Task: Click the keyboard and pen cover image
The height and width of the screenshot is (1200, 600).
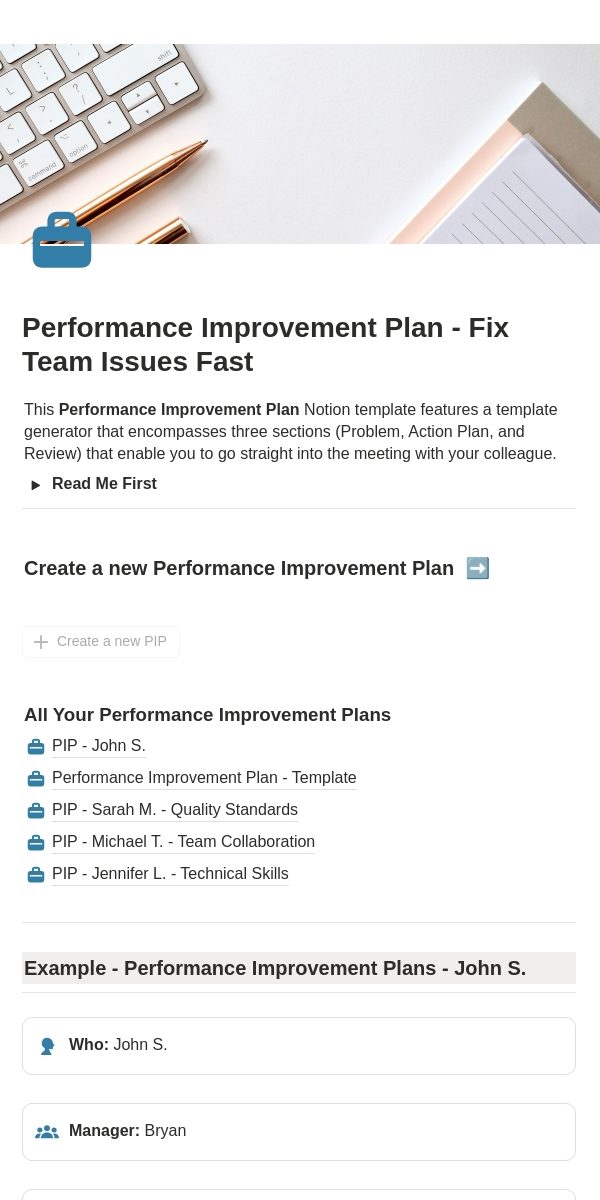Action: click(300, 144)
